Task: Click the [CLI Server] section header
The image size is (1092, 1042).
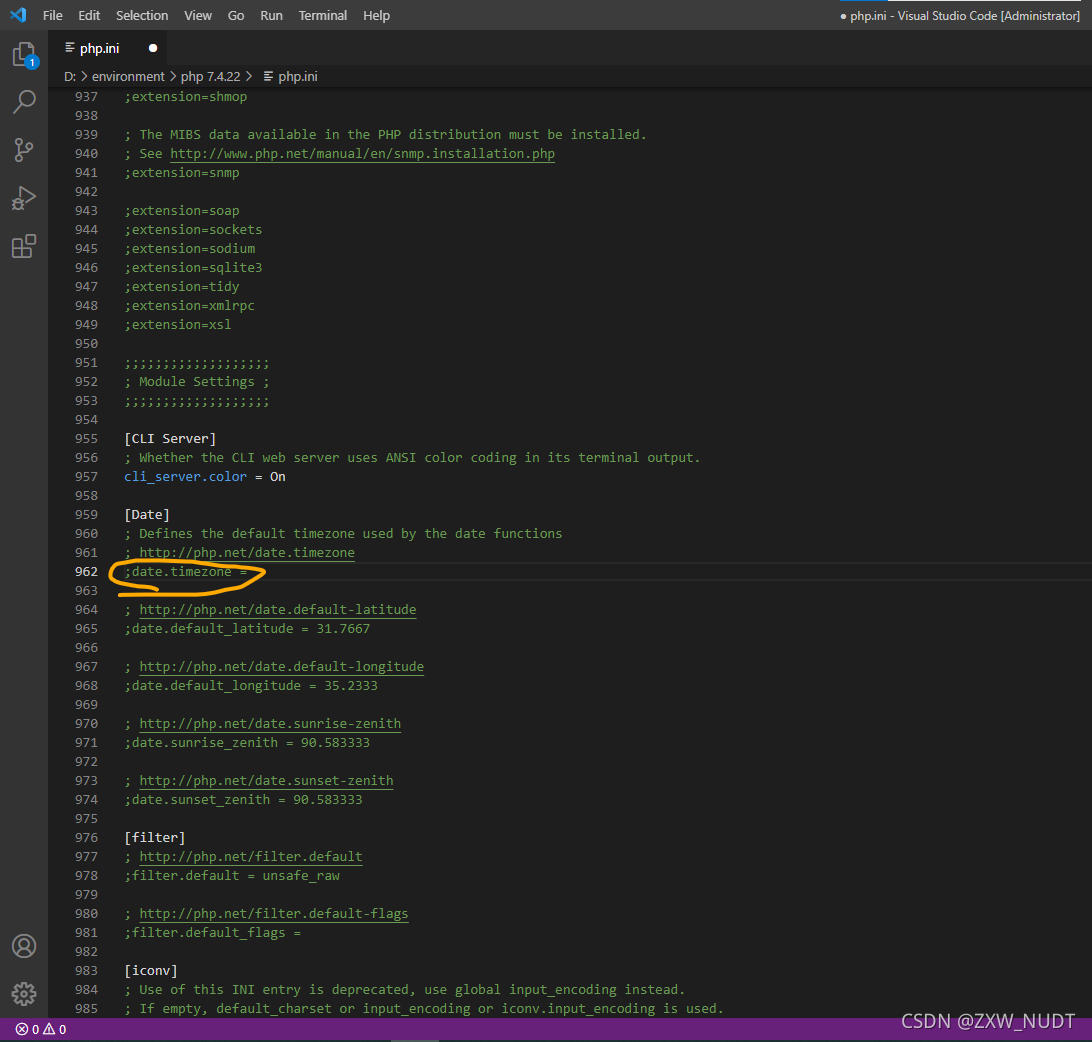Action: click(x=170, y=439)
